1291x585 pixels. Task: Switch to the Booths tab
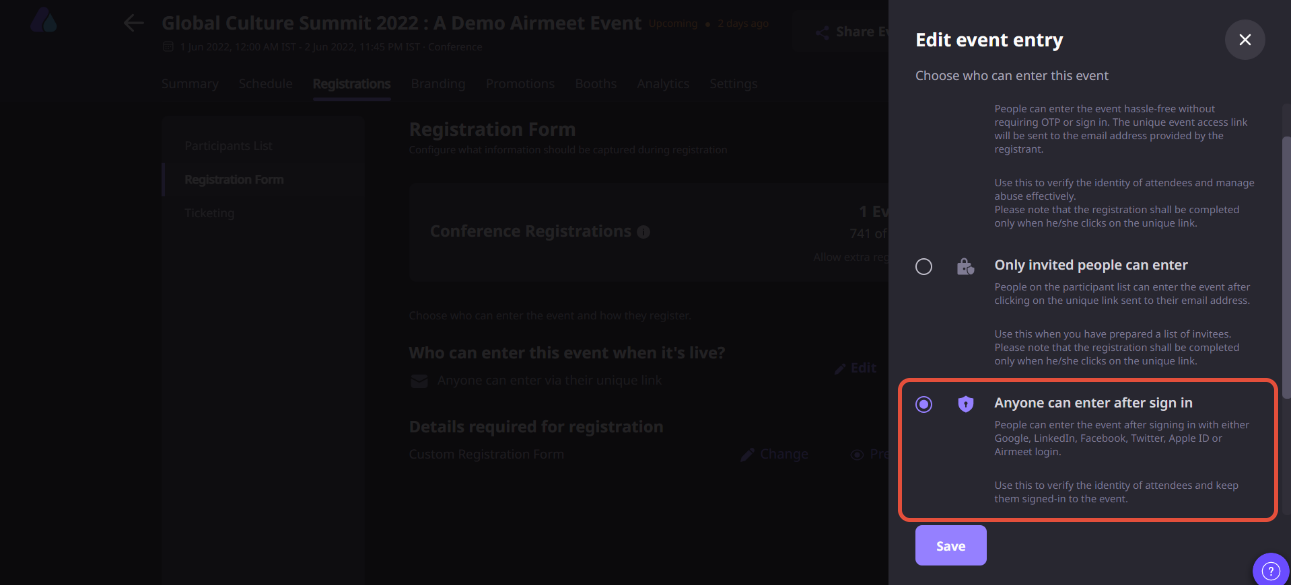[596, 84]
